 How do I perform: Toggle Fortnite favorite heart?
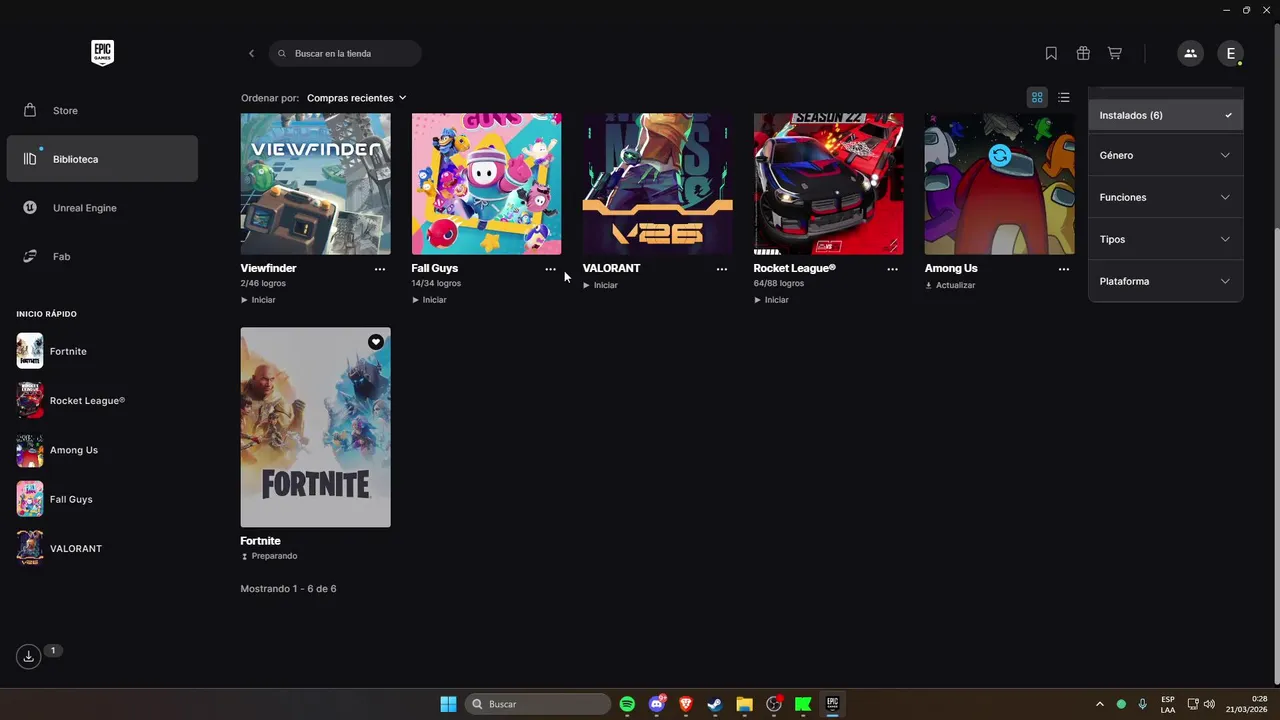tap(375, 342)
